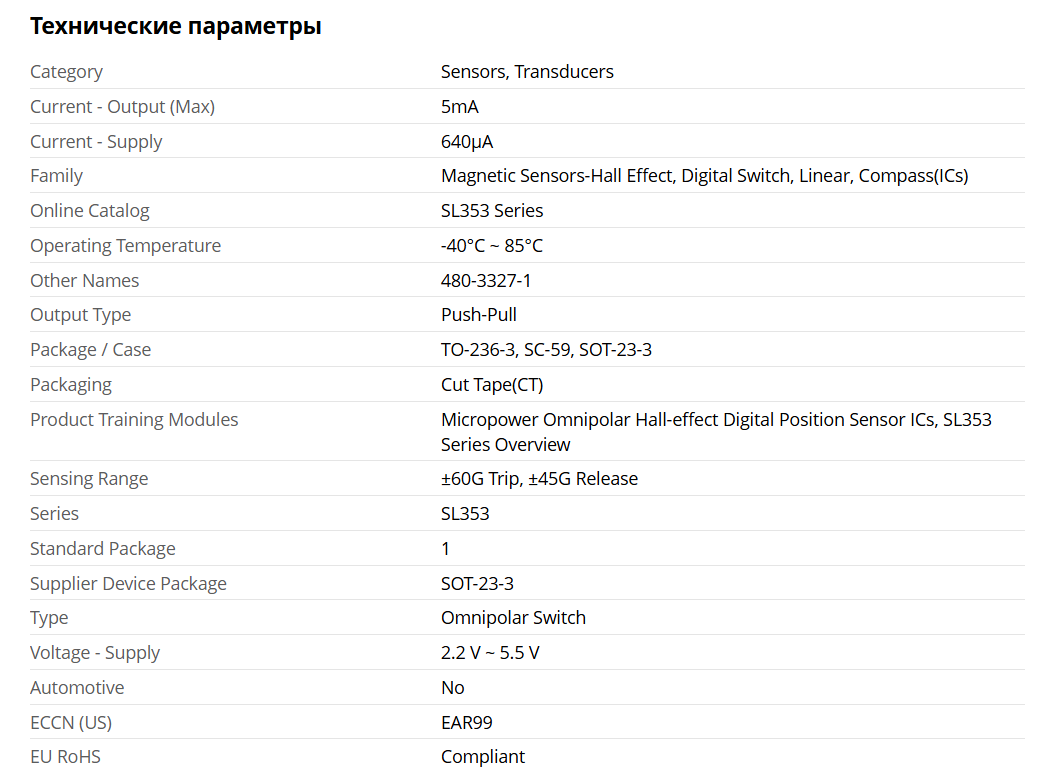
Task: Click the "EAR99" ECCN value
Action: (x=467, y=723)
